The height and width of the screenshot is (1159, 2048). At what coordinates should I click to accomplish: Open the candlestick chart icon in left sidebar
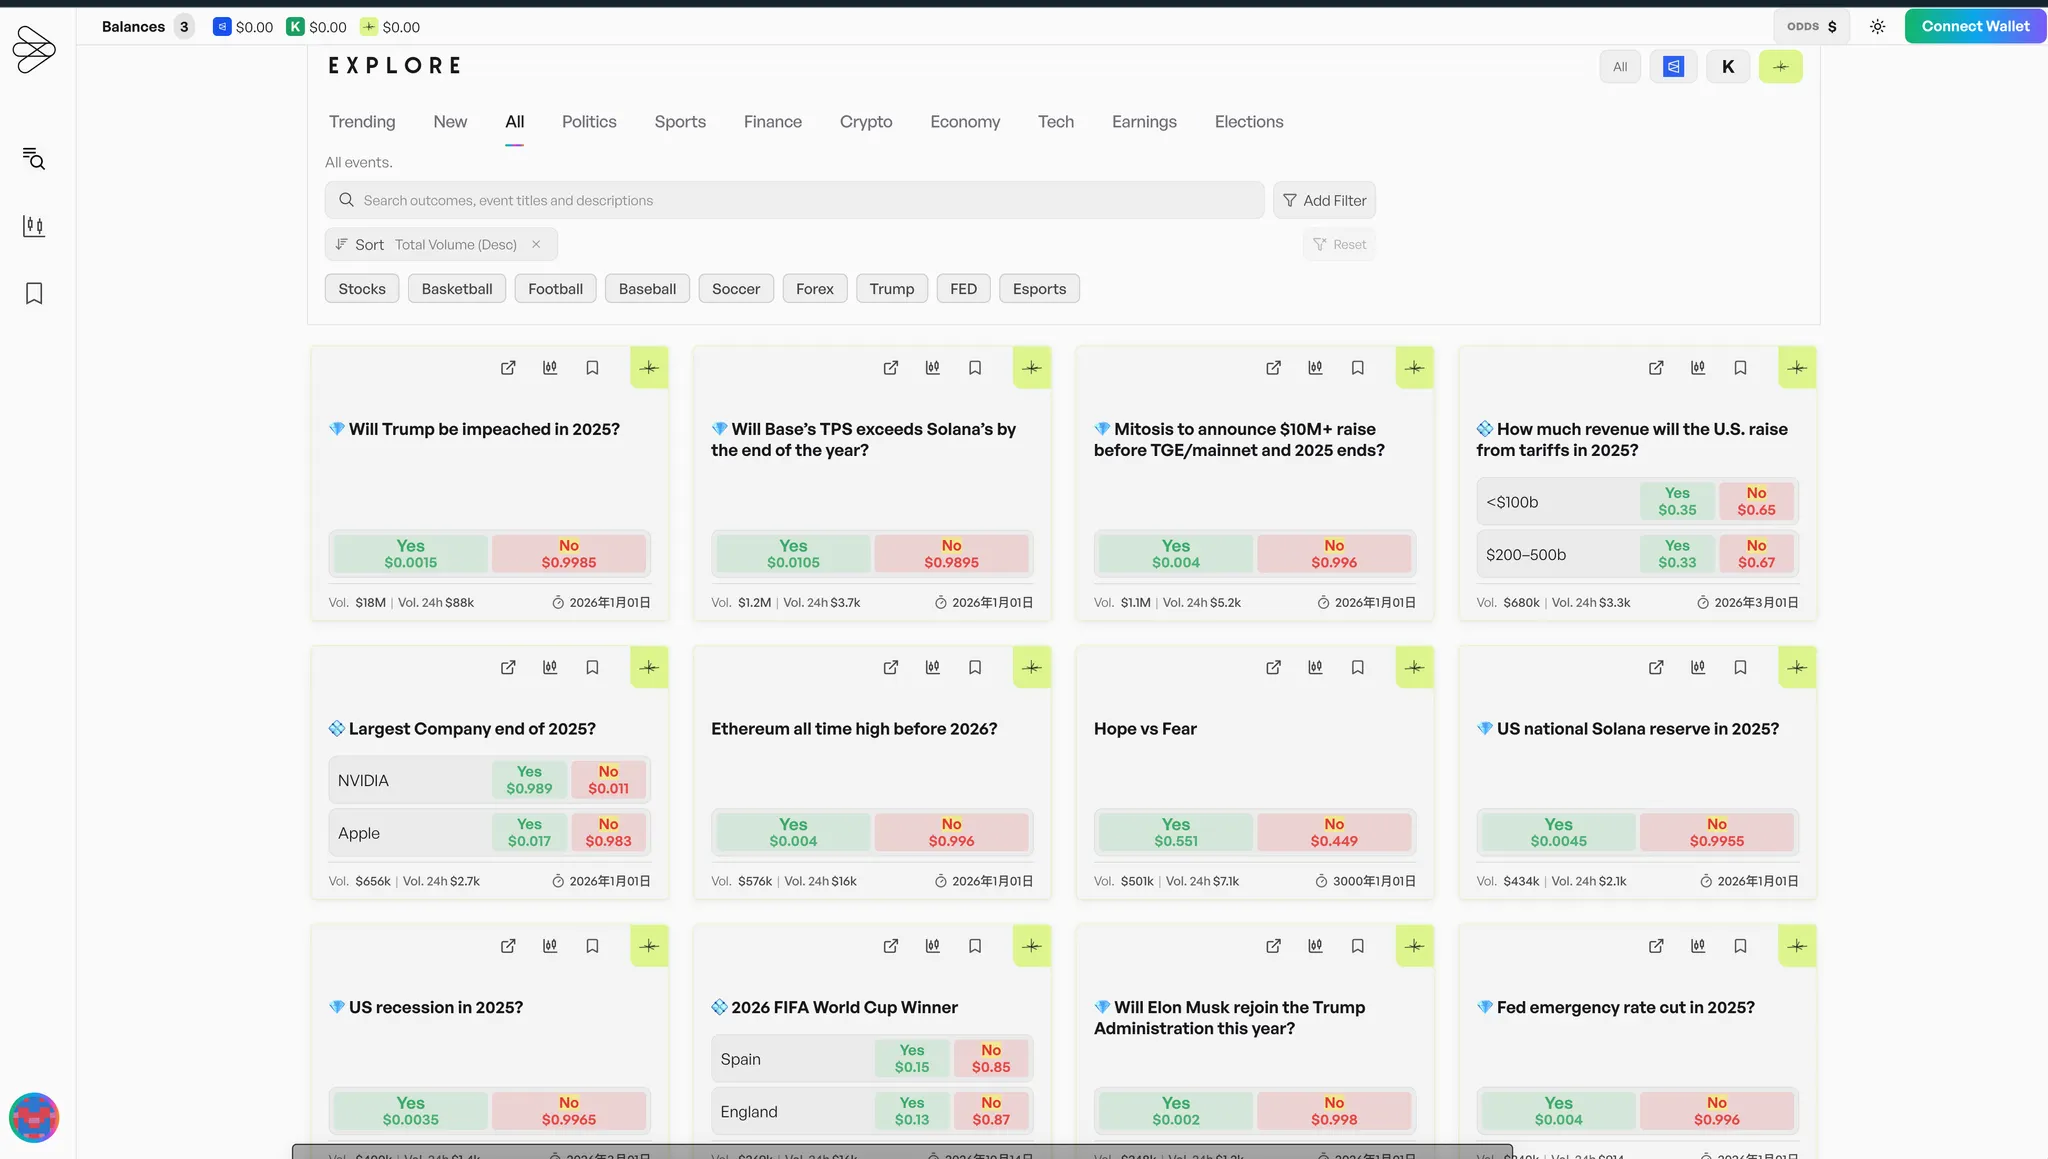(x=34, y=226)
